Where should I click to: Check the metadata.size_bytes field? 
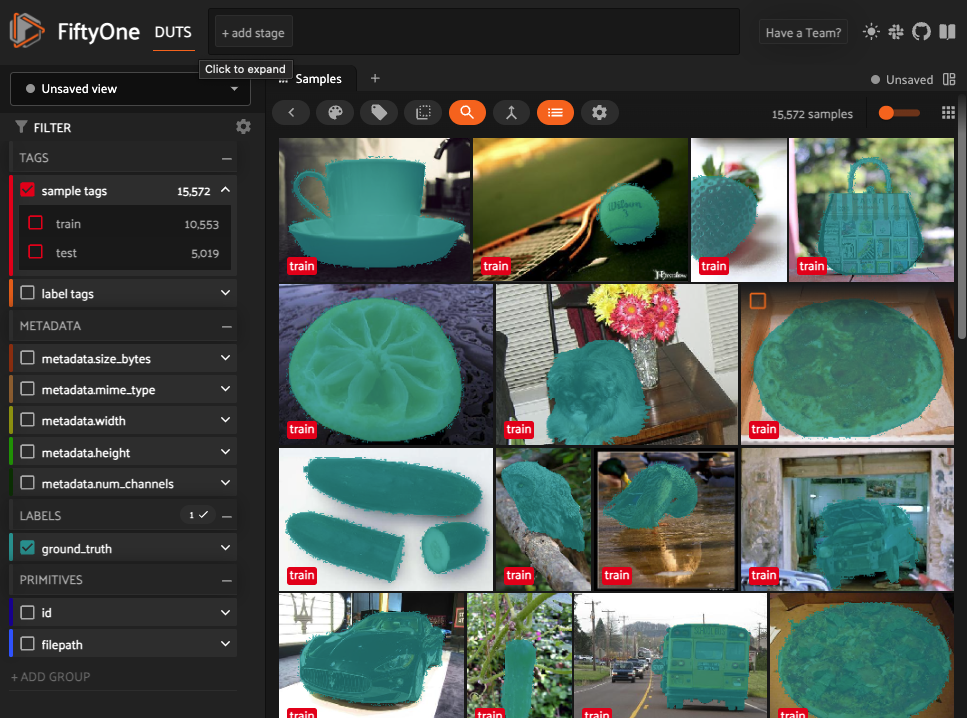click(27, 358)
